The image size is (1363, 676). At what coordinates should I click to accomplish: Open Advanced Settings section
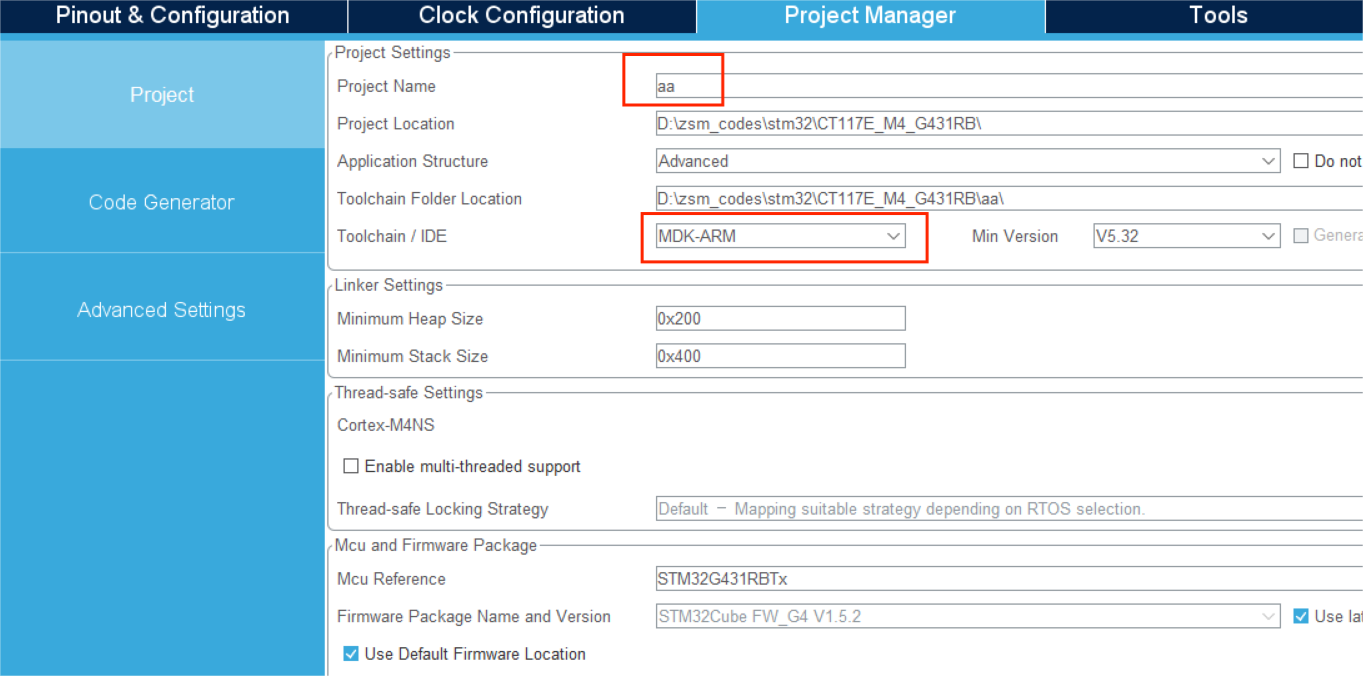tap(162, 310)
